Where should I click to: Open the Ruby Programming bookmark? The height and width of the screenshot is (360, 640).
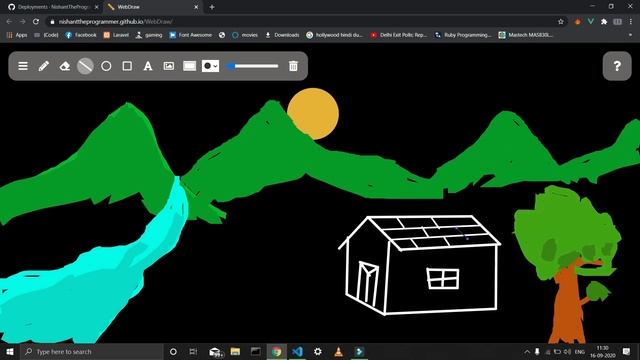462,35
